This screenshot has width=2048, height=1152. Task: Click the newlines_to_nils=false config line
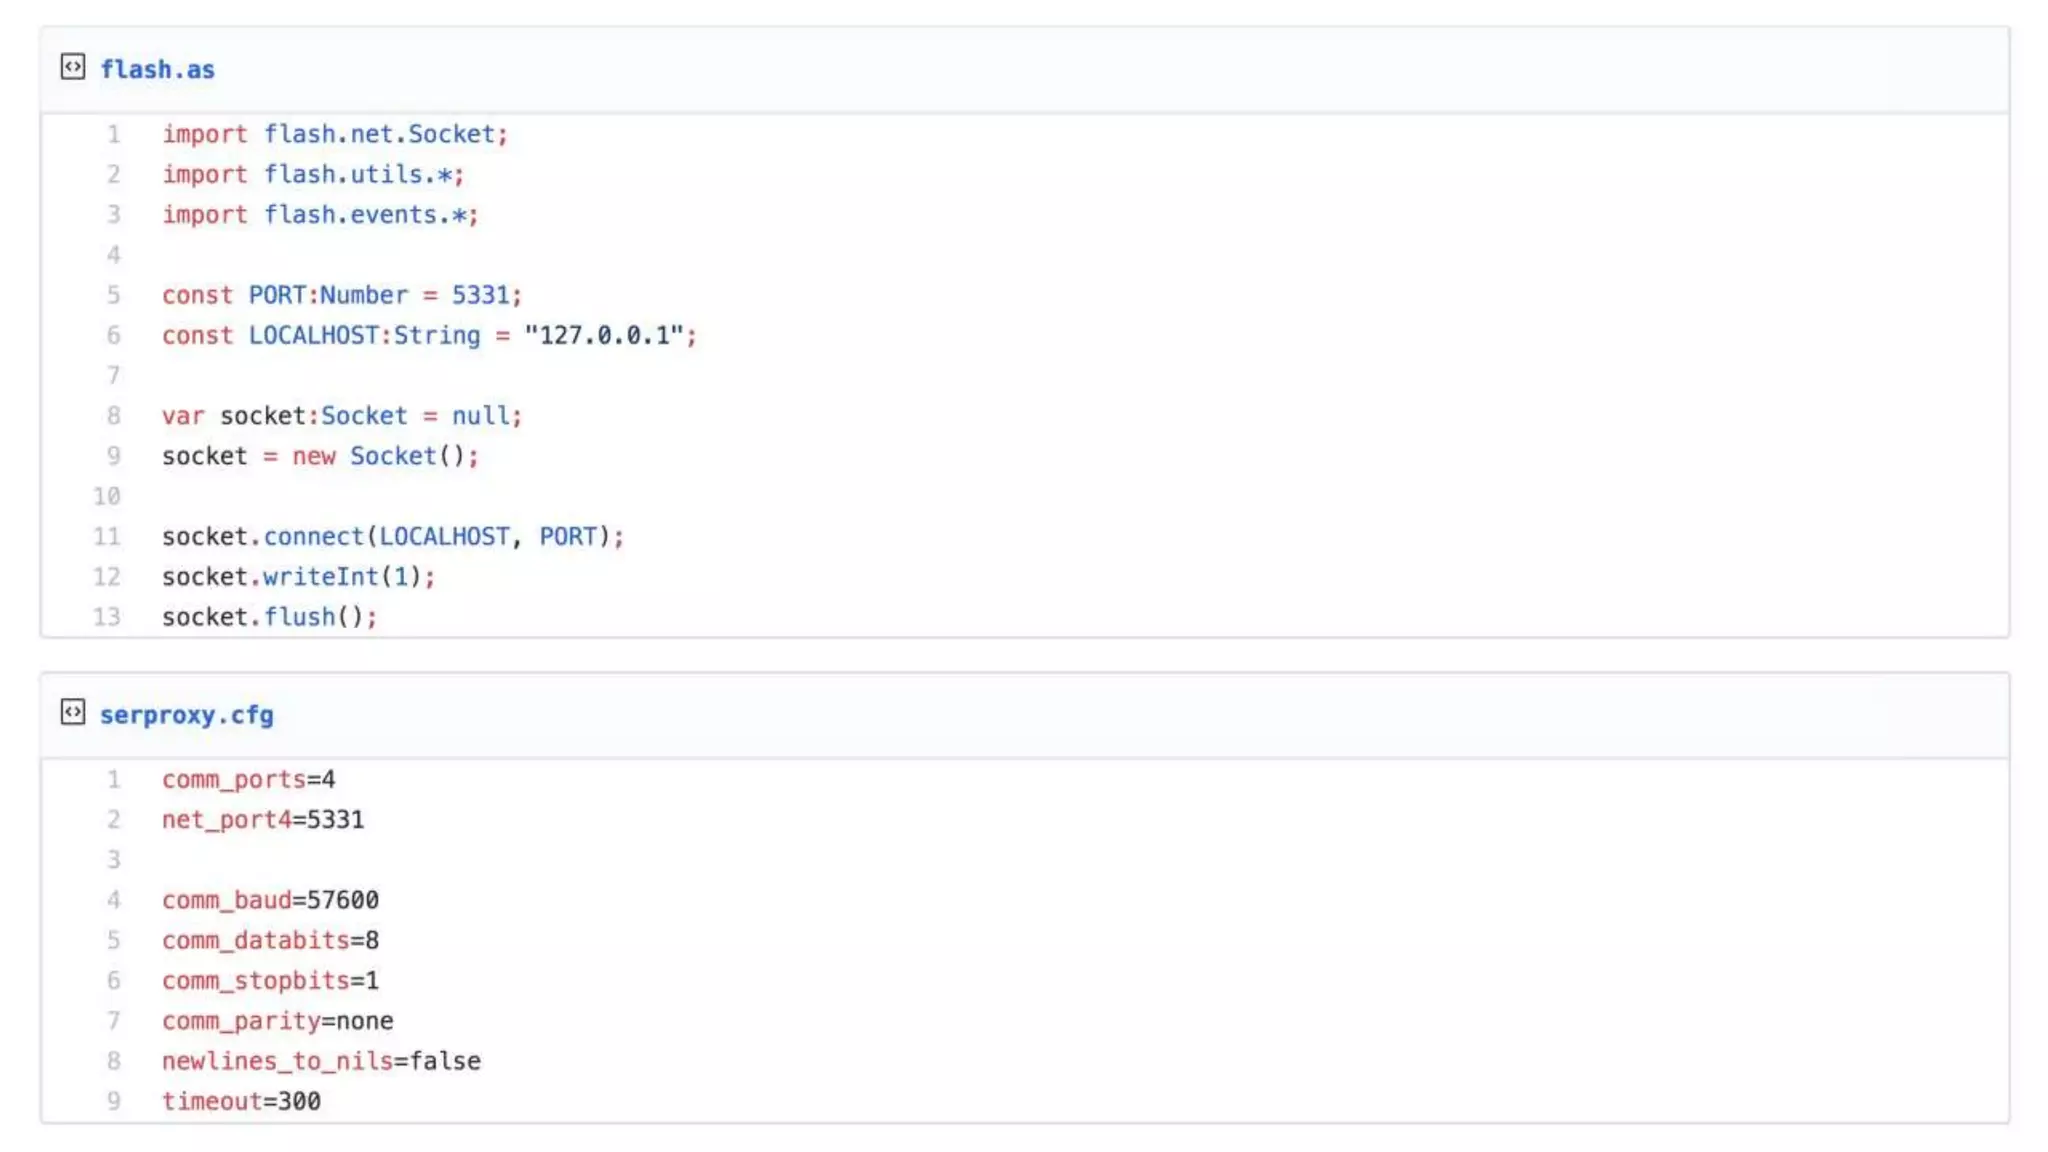321,1061
